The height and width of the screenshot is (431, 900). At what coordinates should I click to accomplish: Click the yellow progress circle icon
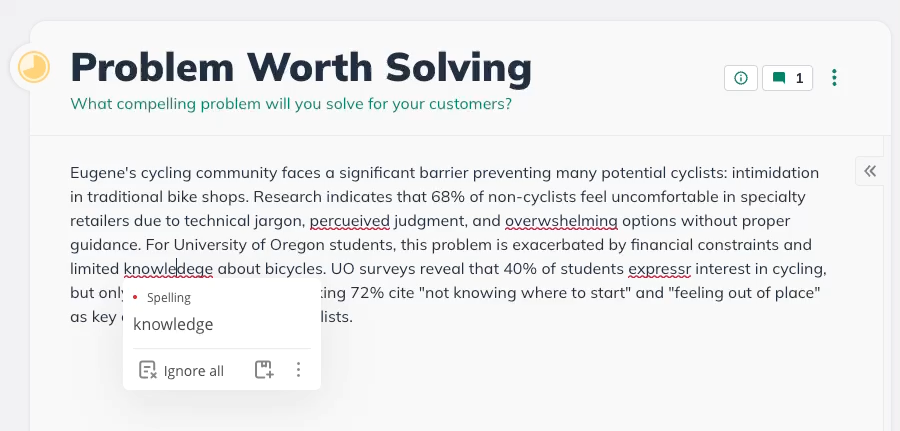[35, 67]
